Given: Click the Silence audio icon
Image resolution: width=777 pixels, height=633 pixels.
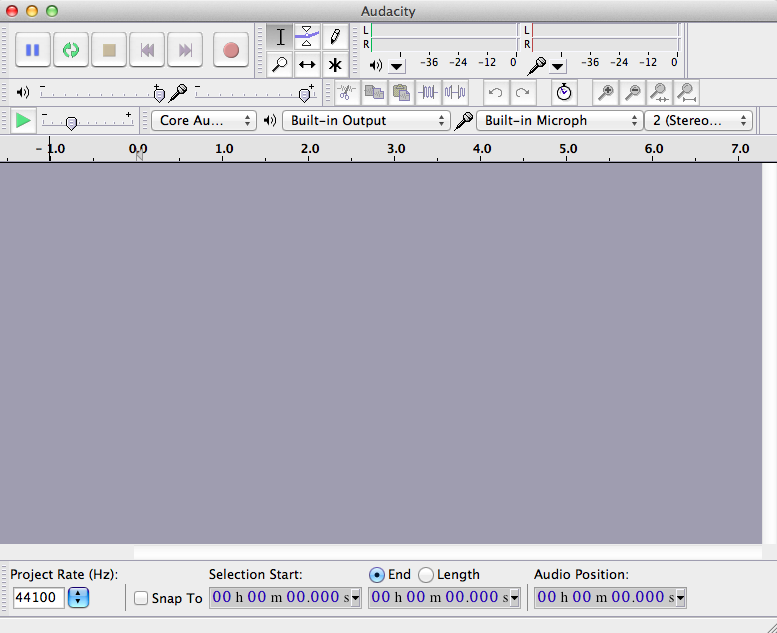Looking at the screenshot, I should coord(455,92).
